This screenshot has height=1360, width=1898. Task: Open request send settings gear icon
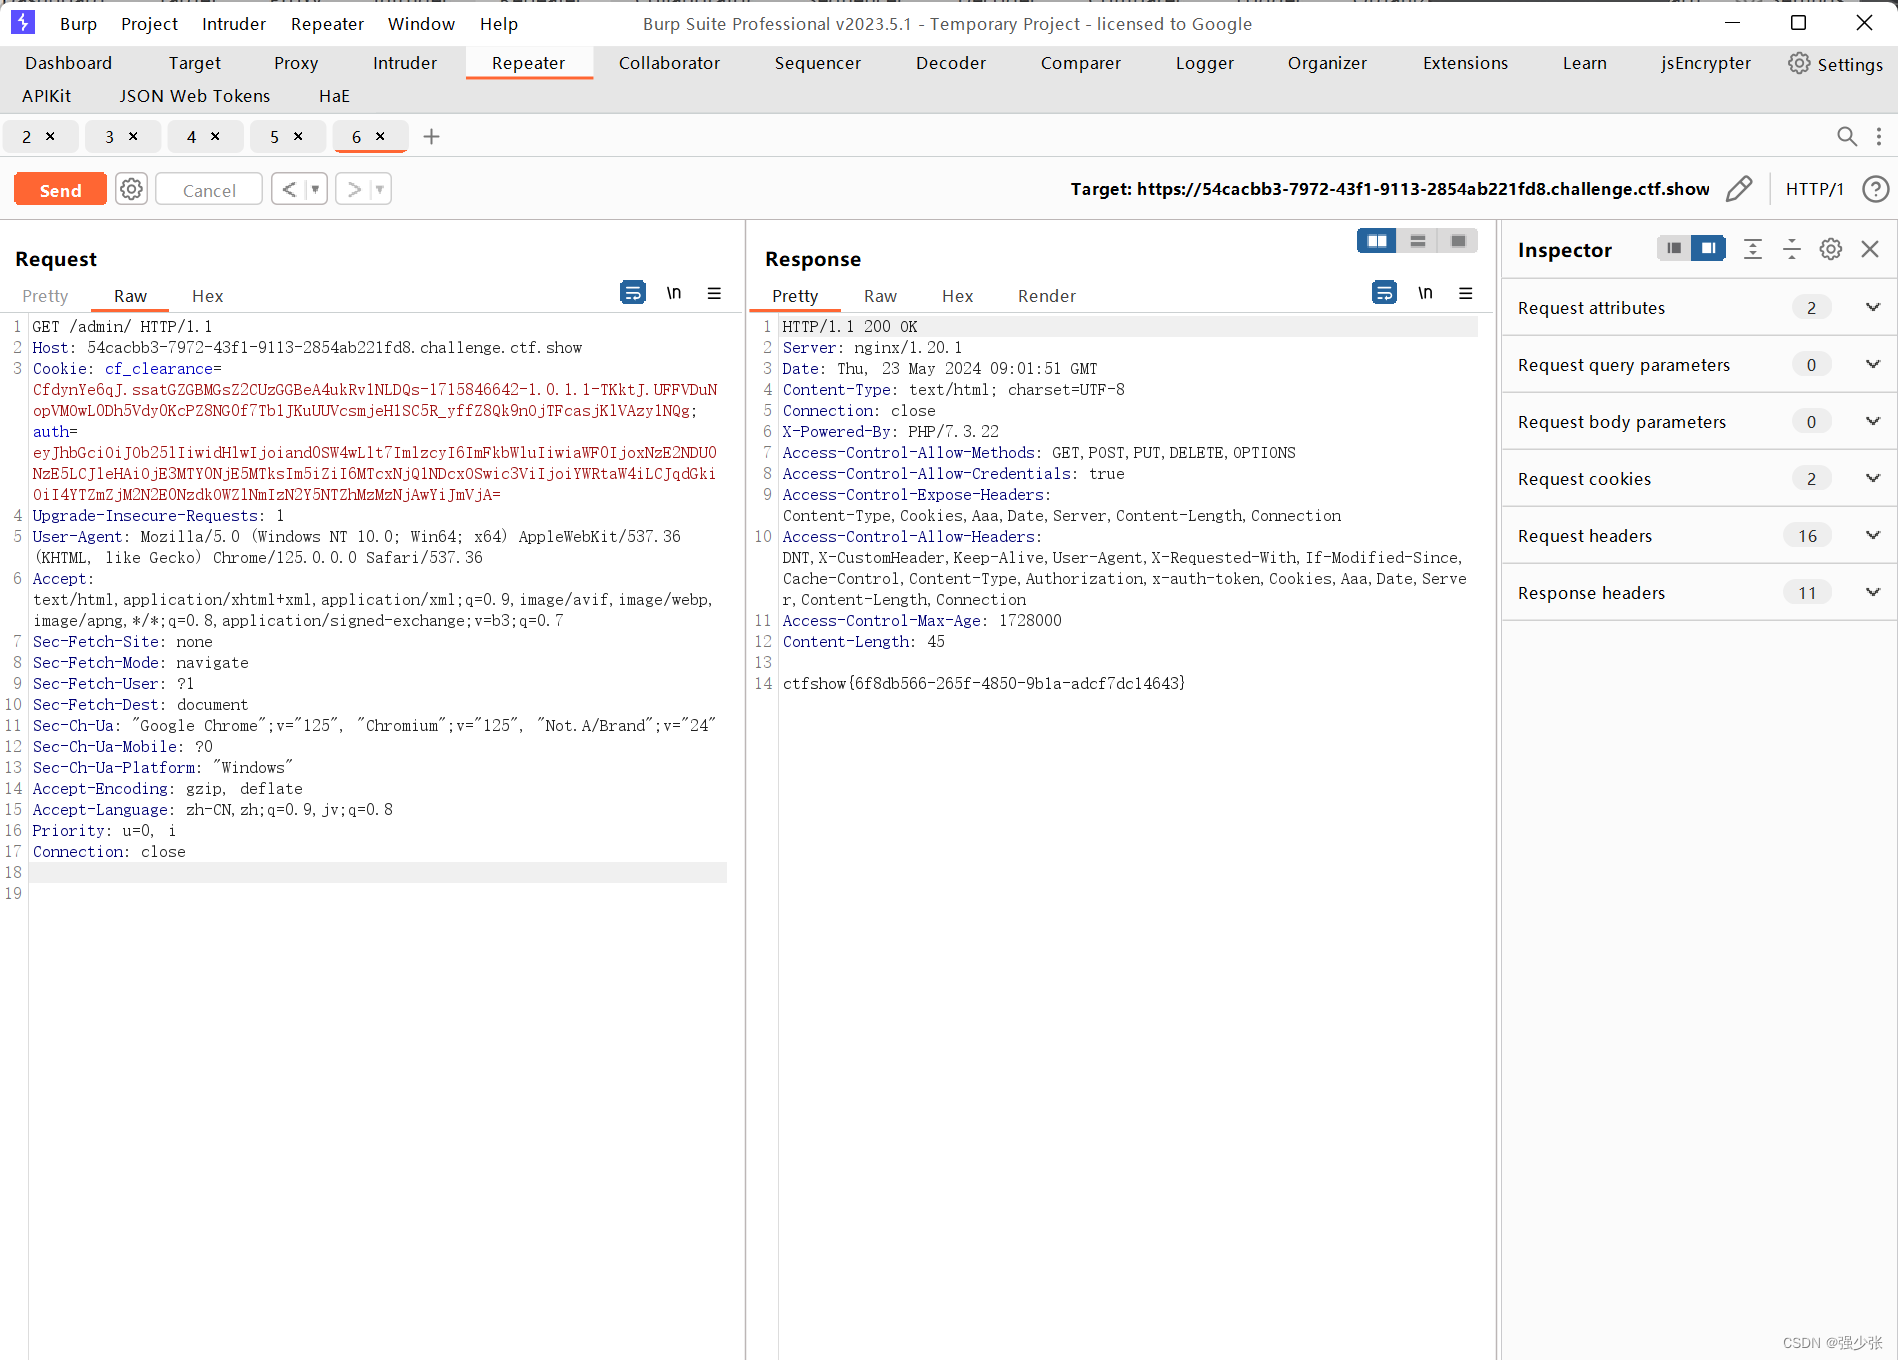click(131, 189)
